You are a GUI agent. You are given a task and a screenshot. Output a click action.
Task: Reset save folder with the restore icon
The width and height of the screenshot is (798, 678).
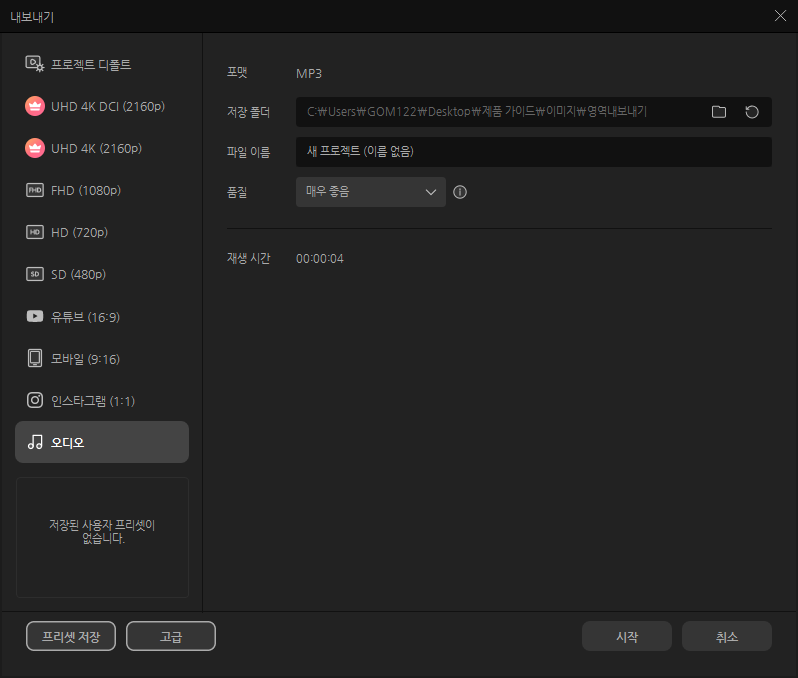coord(752,112)
